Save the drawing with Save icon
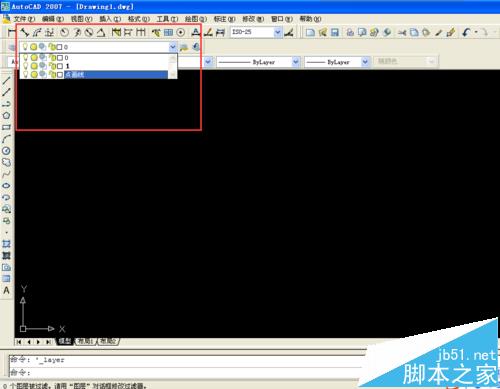500x389 pixels. (335, 32)
